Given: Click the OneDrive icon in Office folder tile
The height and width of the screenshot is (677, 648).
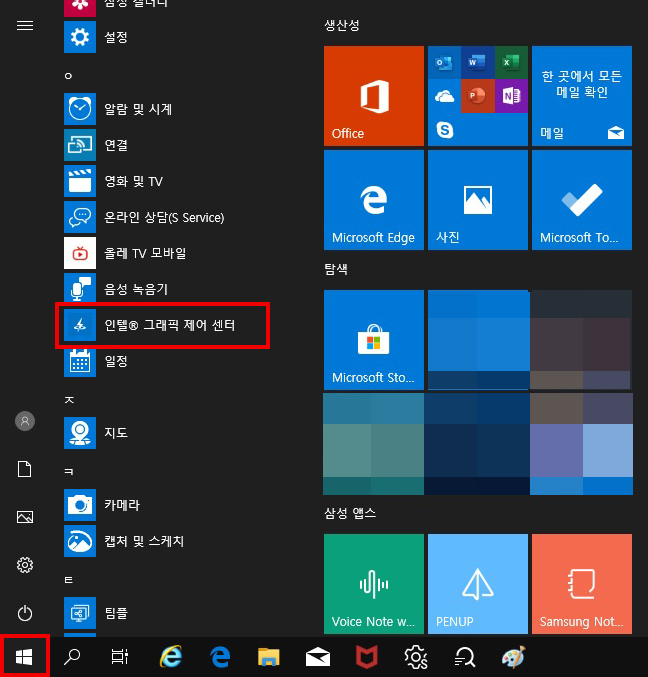Looking at the screenshot, I should [444, 96].
